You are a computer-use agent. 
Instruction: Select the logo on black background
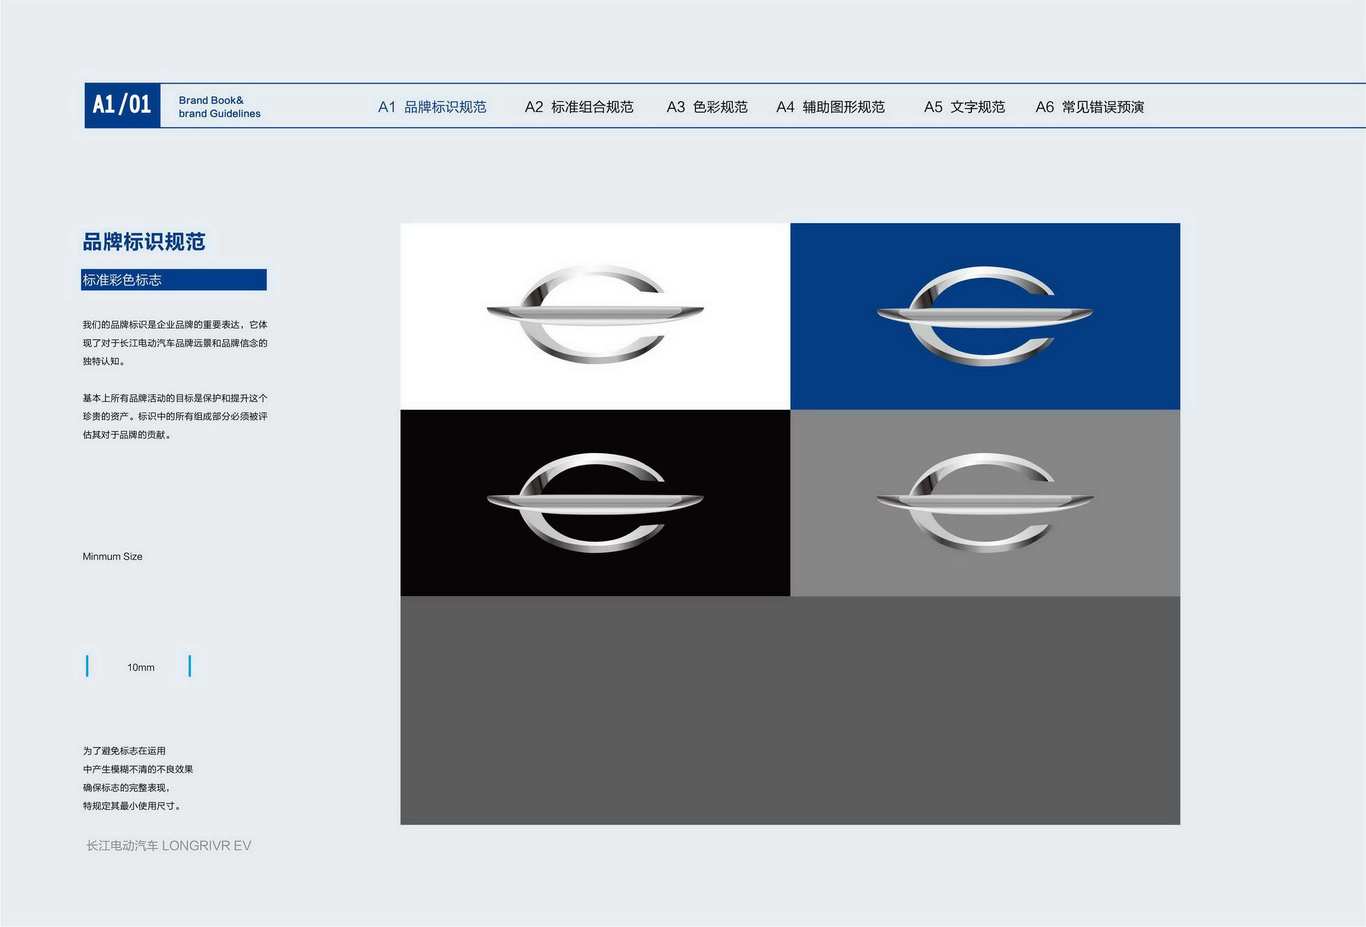coord(595,503)
